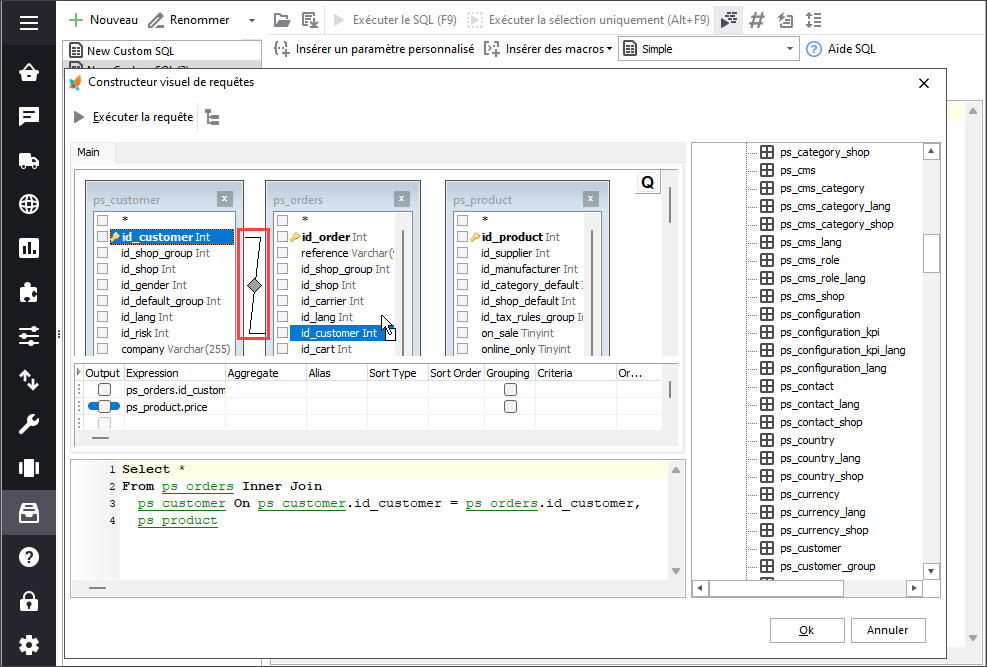Click ps_product in the SQL text
Viewport: 987px width, 667px height.
pos(178,520)
